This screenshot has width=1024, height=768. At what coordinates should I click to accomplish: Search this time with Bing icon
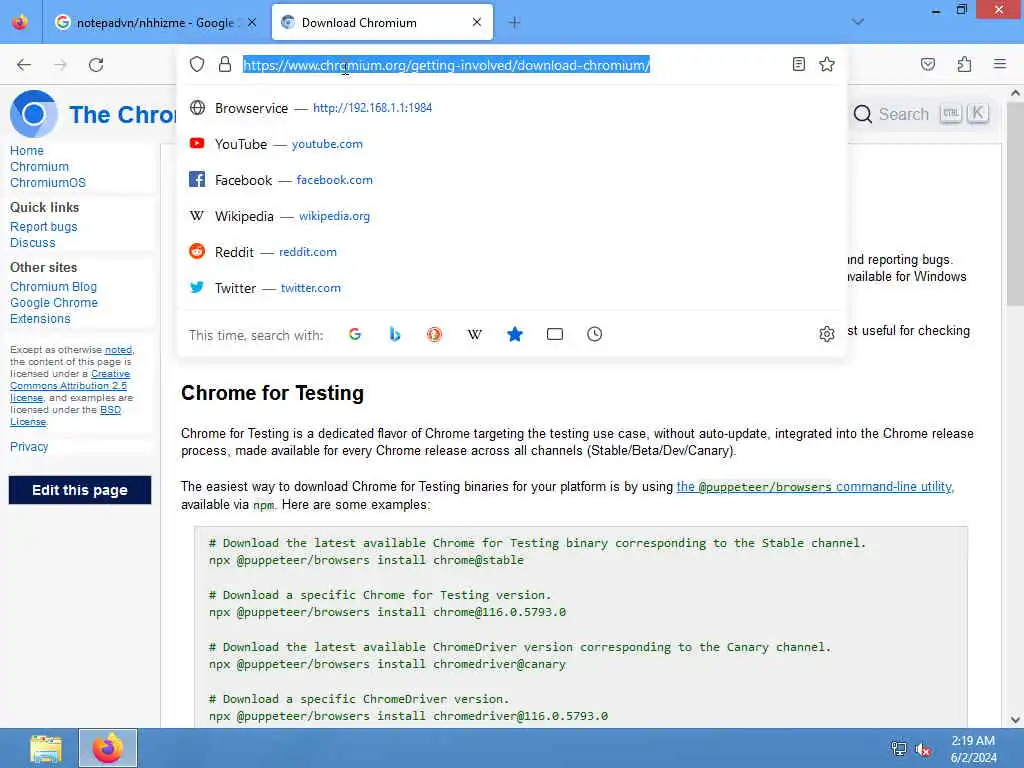[394, 334]
